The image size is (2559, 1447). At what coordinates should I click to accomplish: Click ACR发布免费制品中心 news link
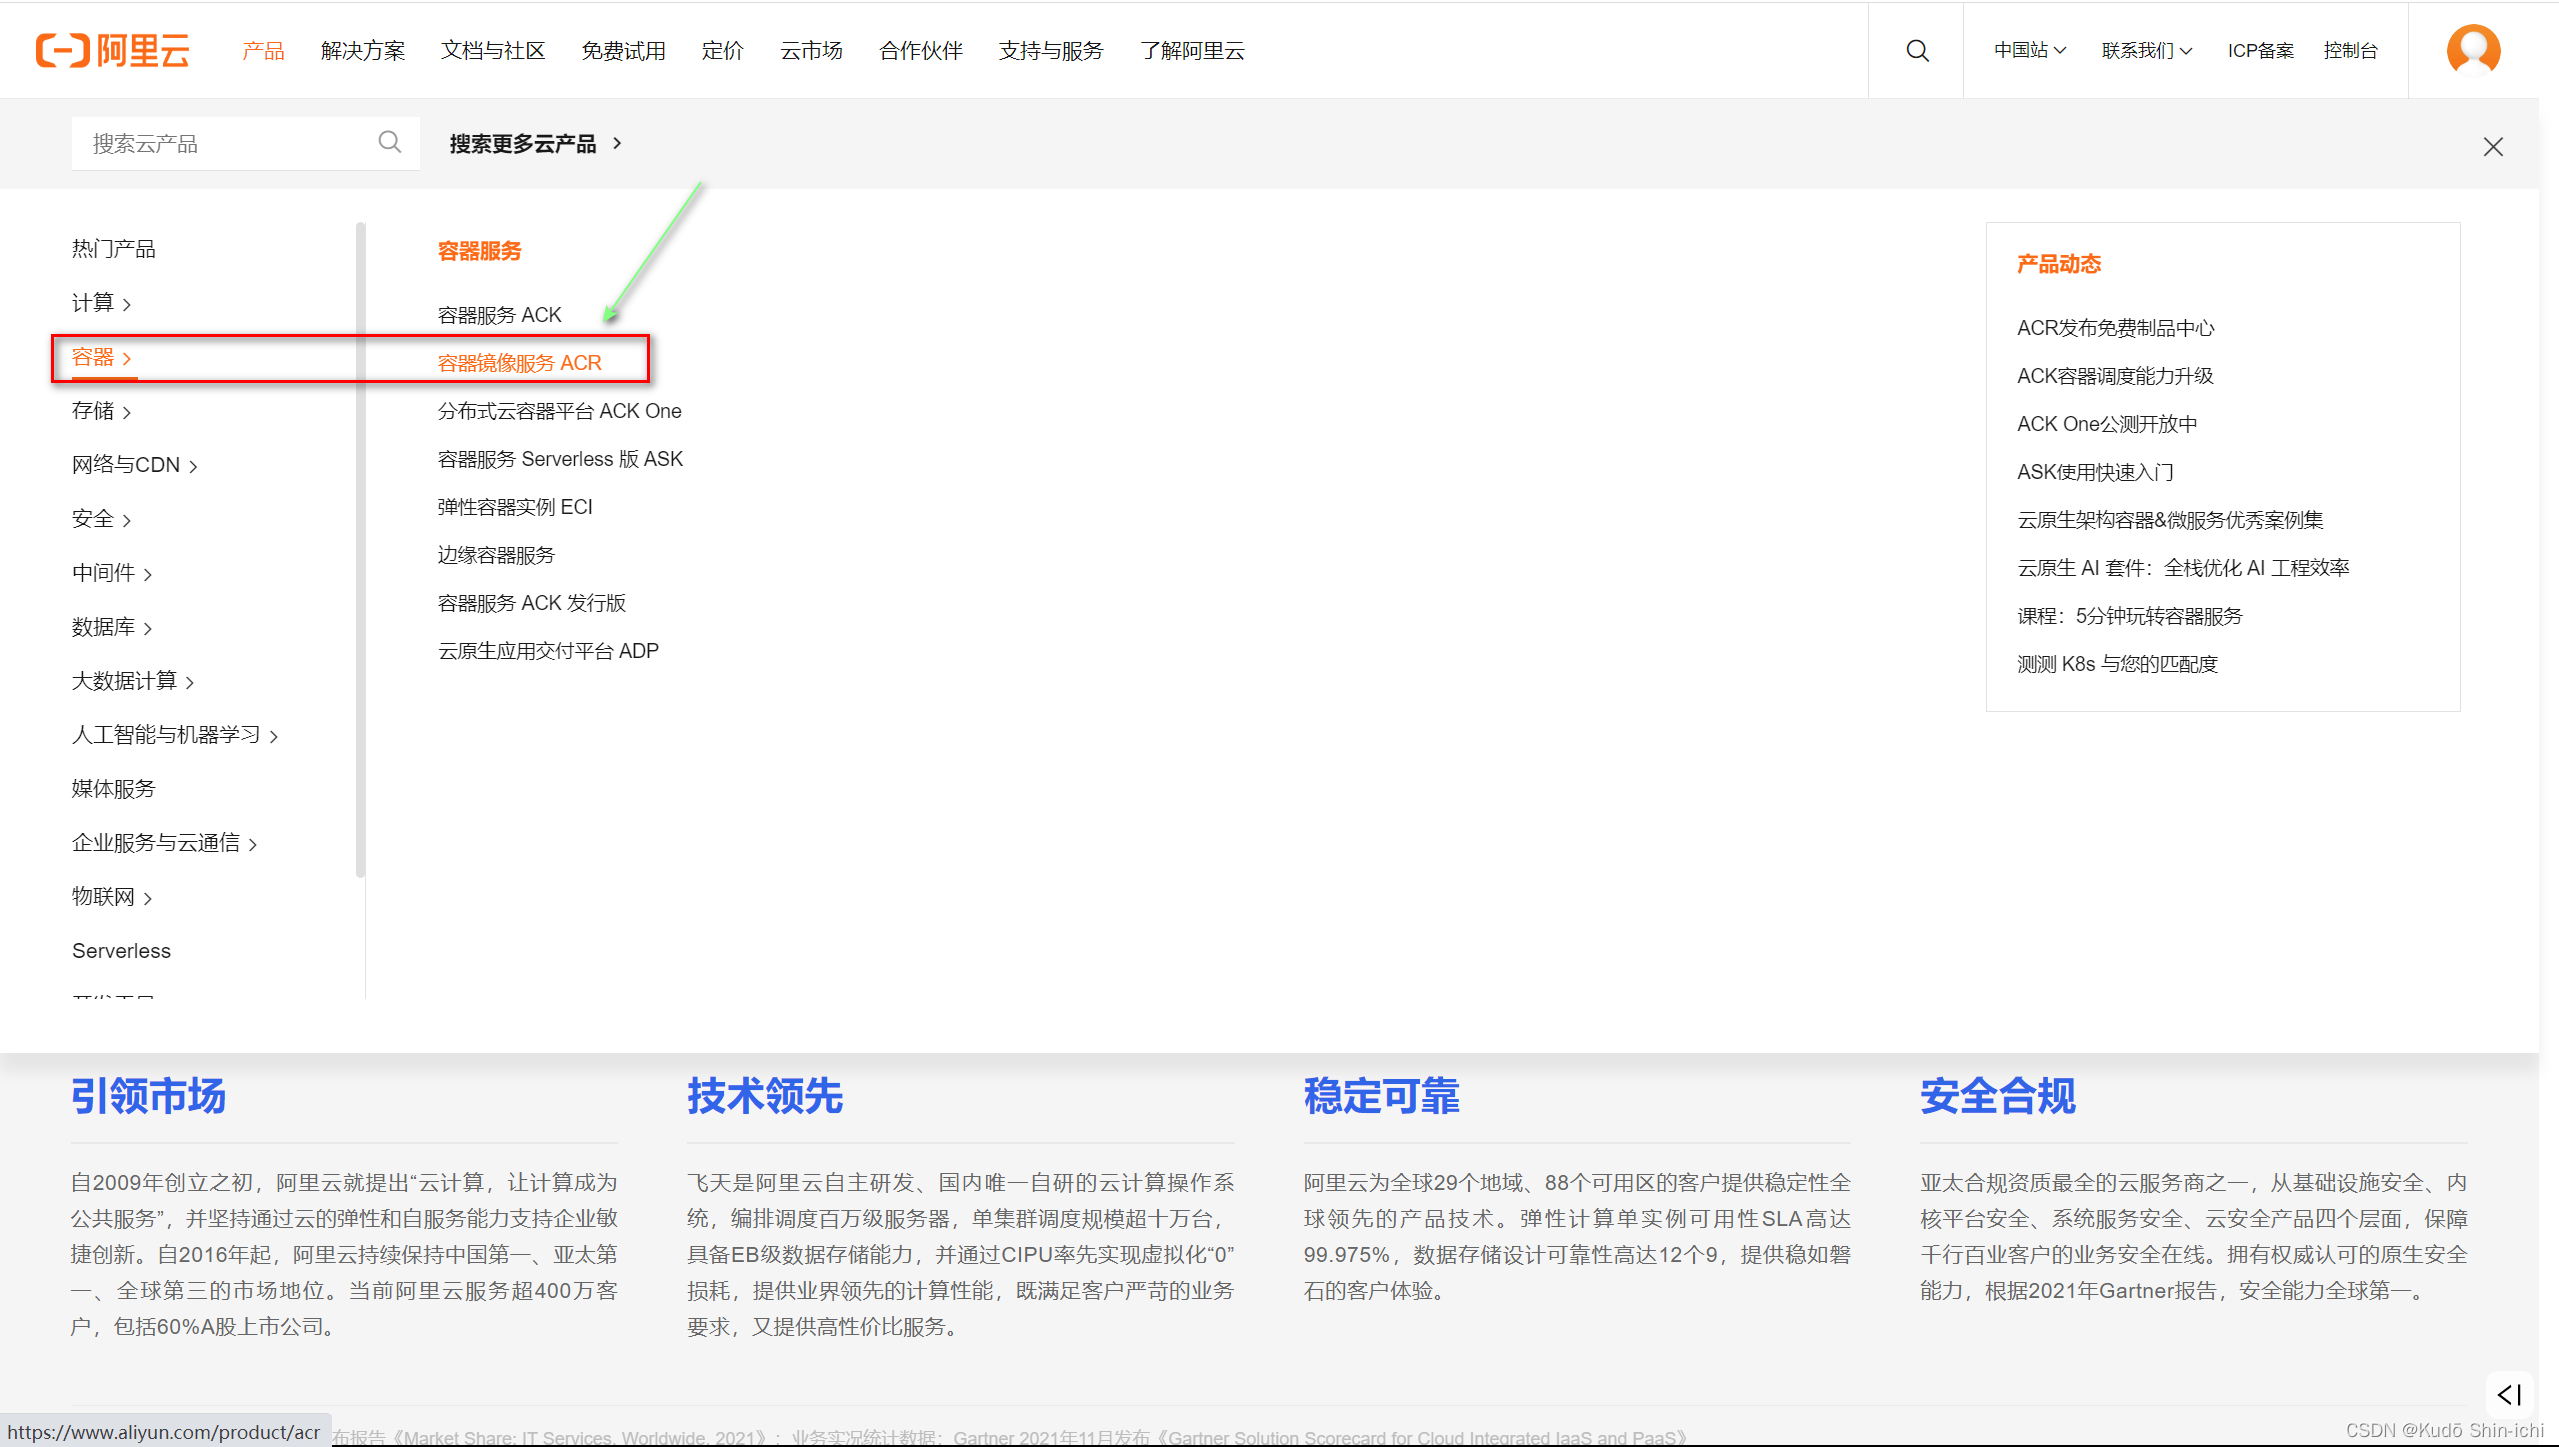tap(2114, 328)
